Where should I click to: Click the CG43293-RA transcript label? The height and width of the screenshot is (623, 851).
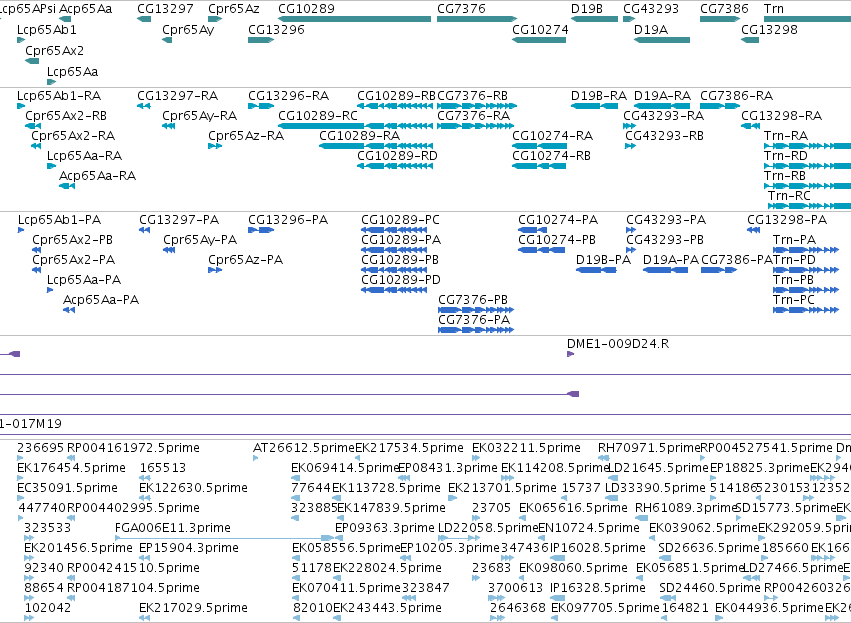click(x=663, y=116)
